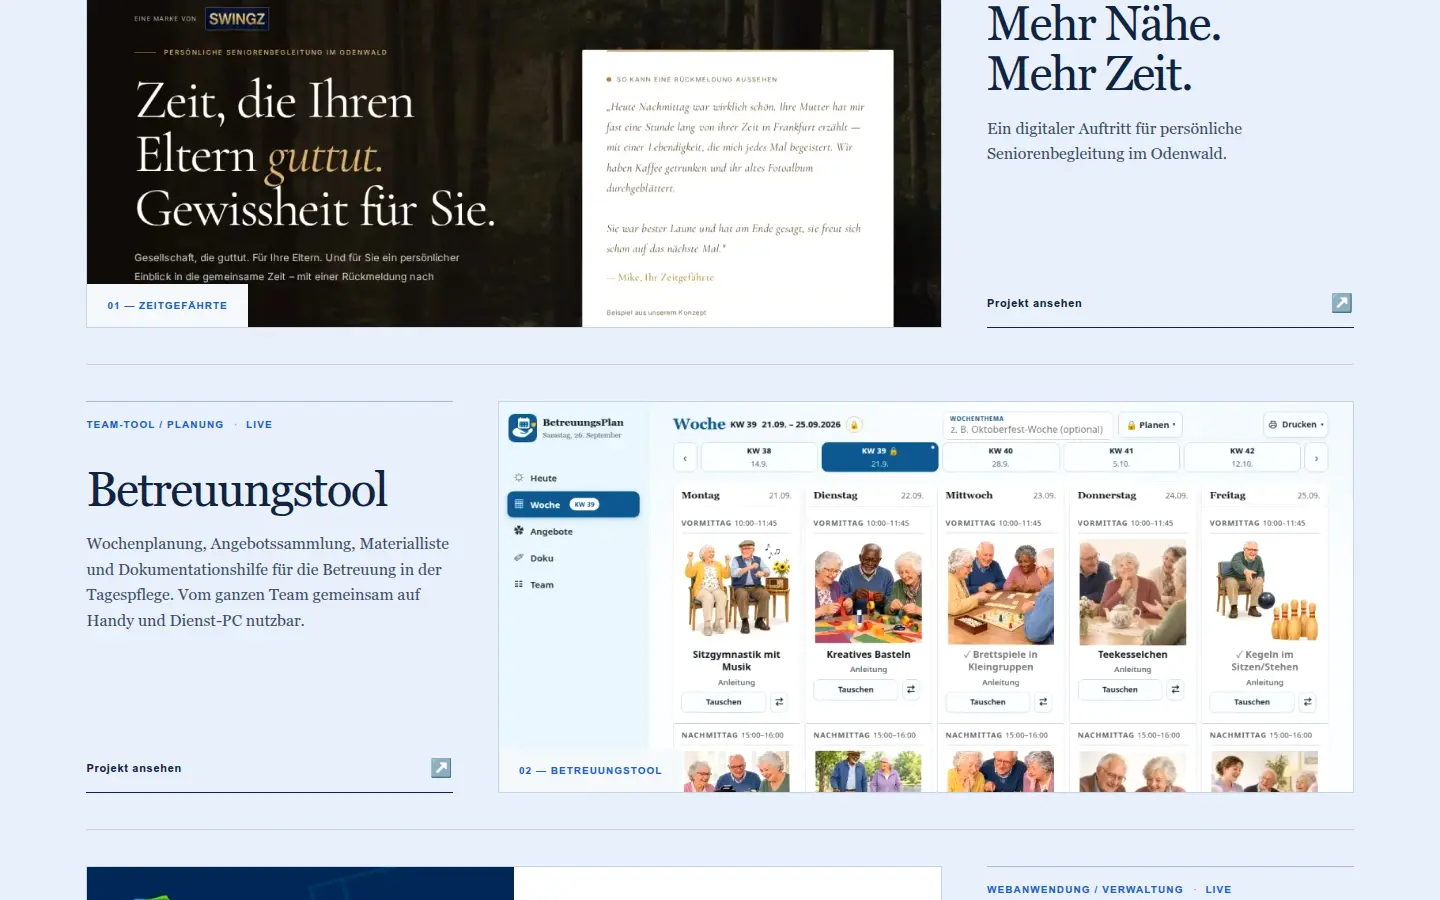Click the flower icon next to Angebote
The width and height of the screenshot is (1440, 900).
pyautogui.click(x=518, y=531)
